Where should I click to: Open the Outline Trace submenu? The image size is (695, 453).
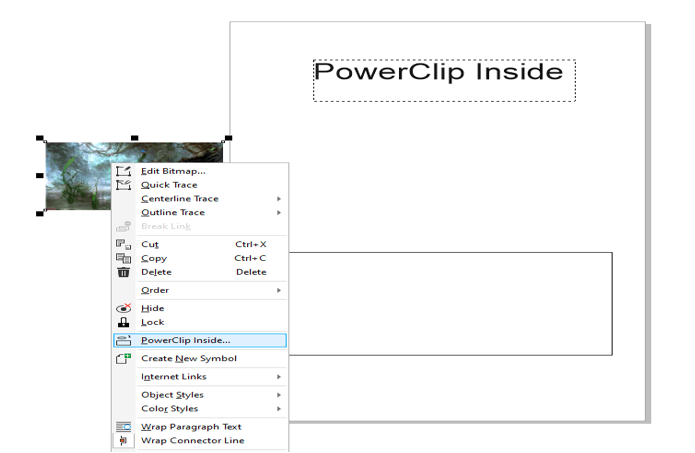tap(200, 212)
